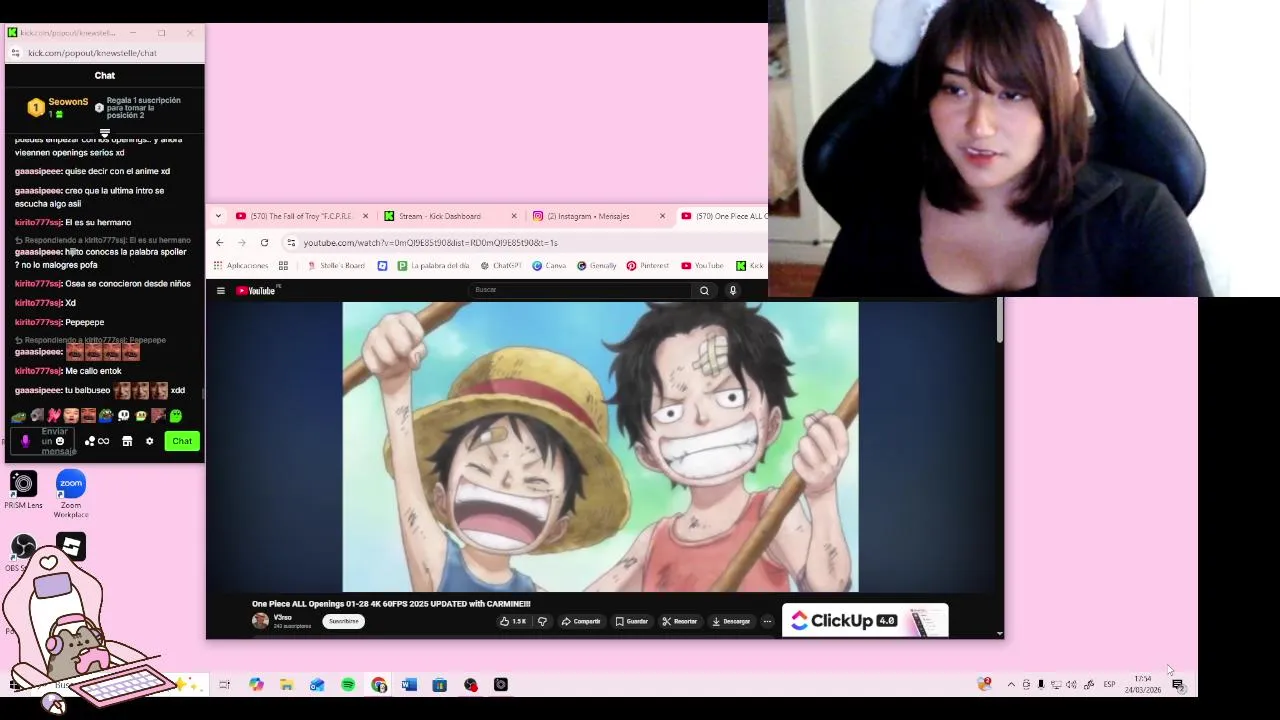
Task: Open the Aplicaciones bookmark shortcut
Action: (240, 266)
